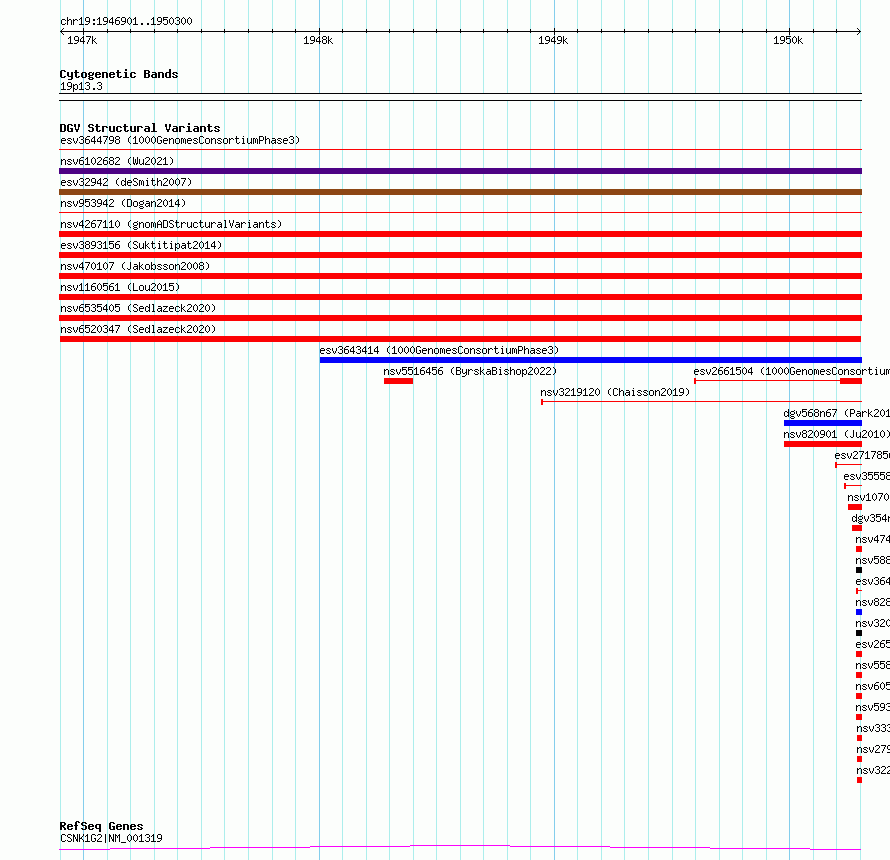Click the partially visible esv35558 label

coord(867,476)
